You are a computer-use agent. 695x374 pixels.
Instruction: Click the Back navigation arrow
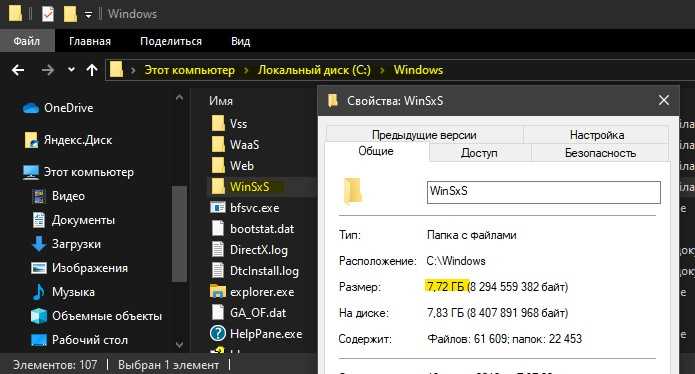point(18,70)
